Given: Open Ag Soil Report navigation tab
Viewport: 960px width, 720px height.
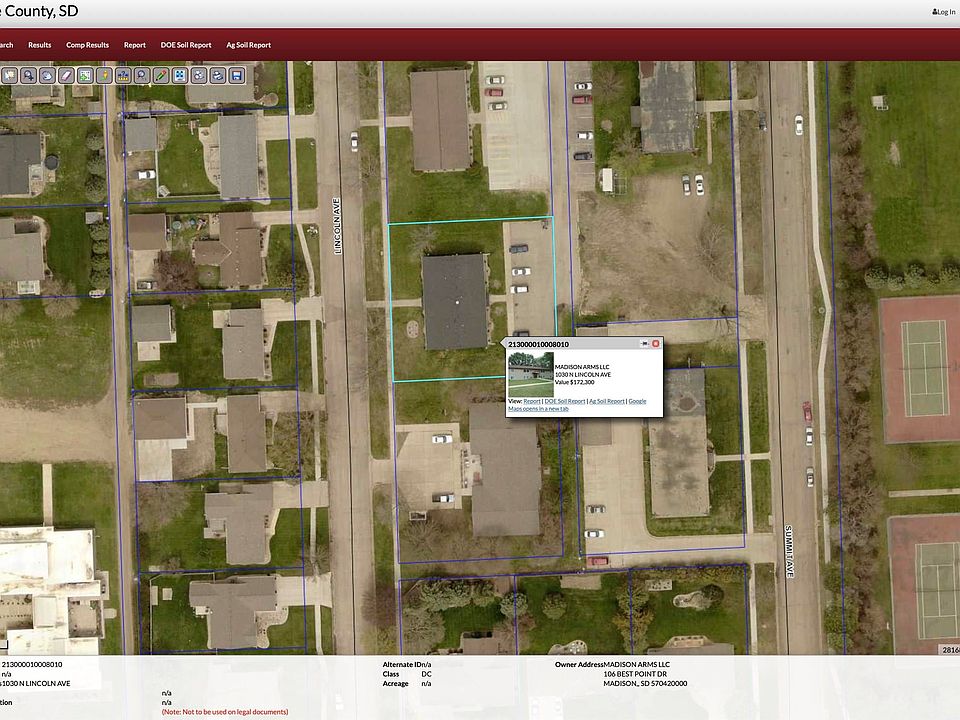Looking at the screenshot, I should [248, 45].
